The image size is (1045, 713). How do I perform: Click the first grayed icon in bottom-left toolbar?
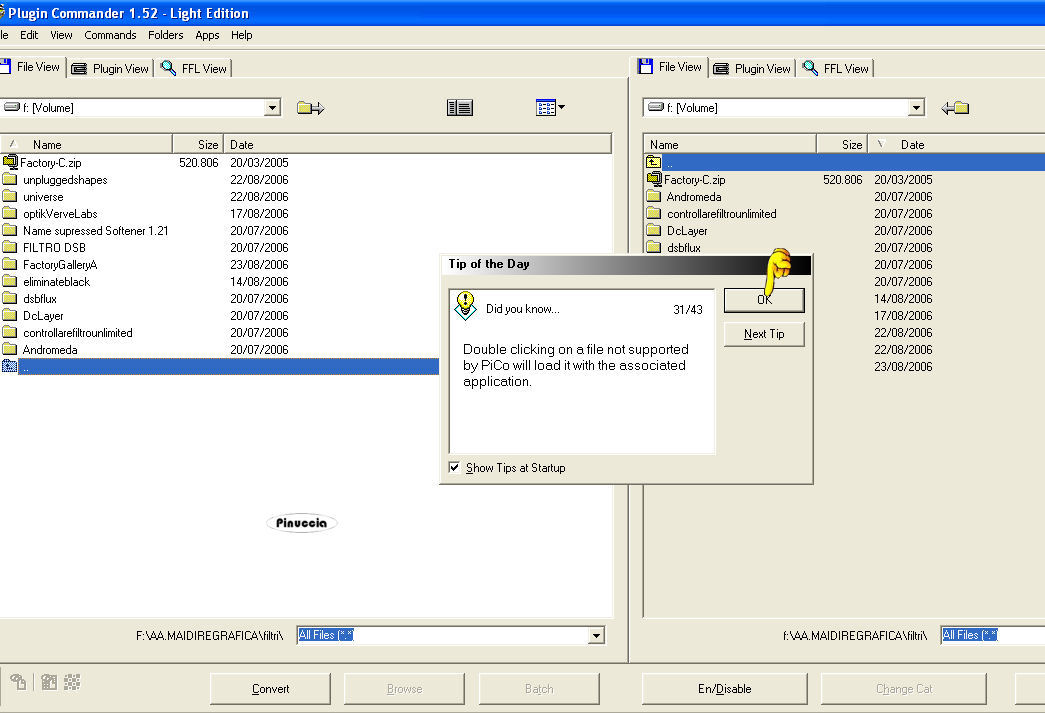tap(19, 682)
